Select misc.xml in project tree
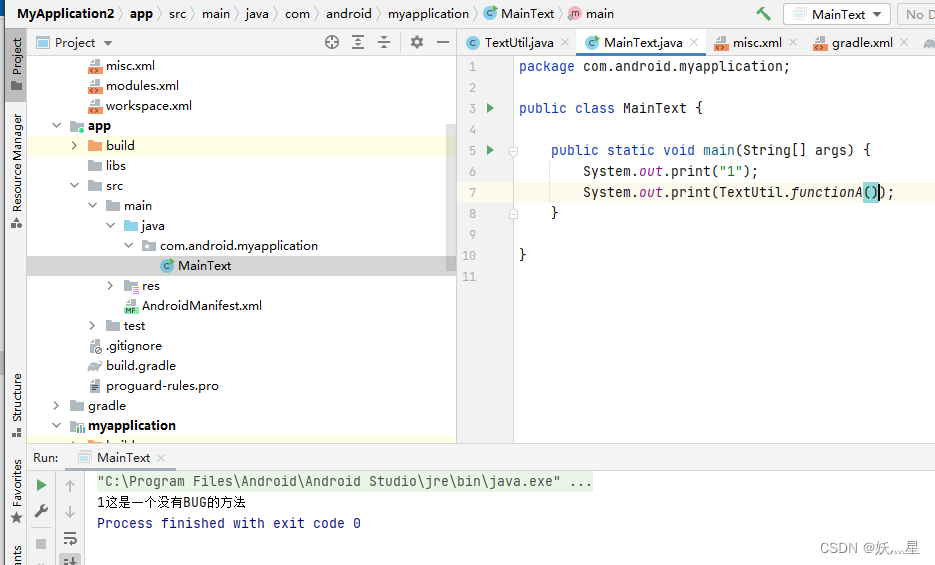Viewport: 935px width, 565px height. pos(130,66)
